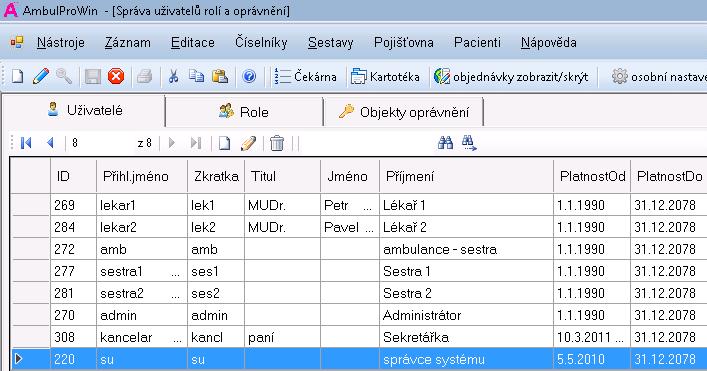This screenshot has height=371, width=707.
Task: Click row selector of row 220
Action: [x=30, y=359]
